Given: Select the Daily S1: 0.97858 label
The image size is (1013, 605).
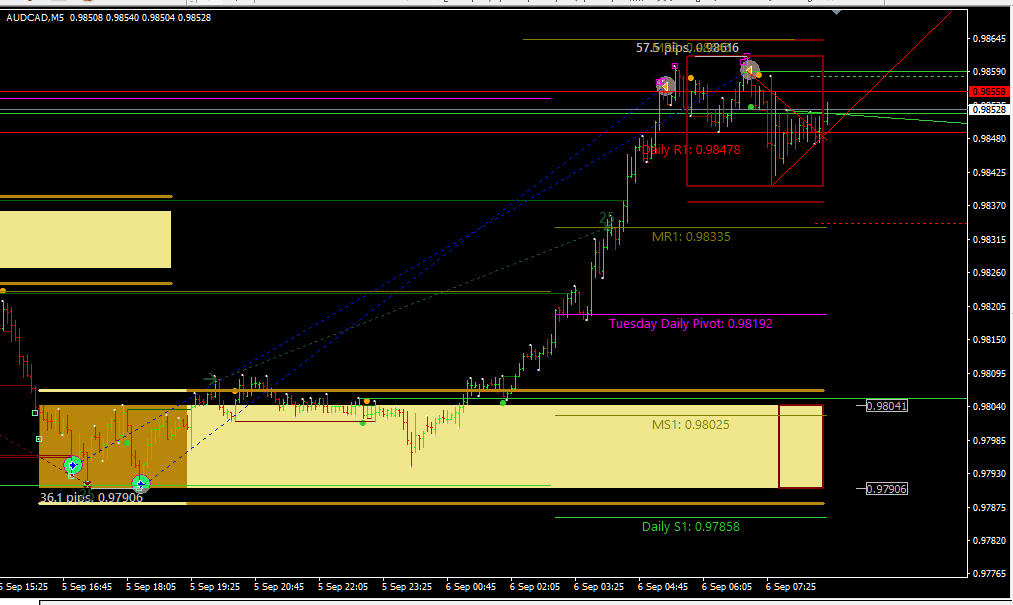Looking at the screenshot, I should [x=691, y=527].
